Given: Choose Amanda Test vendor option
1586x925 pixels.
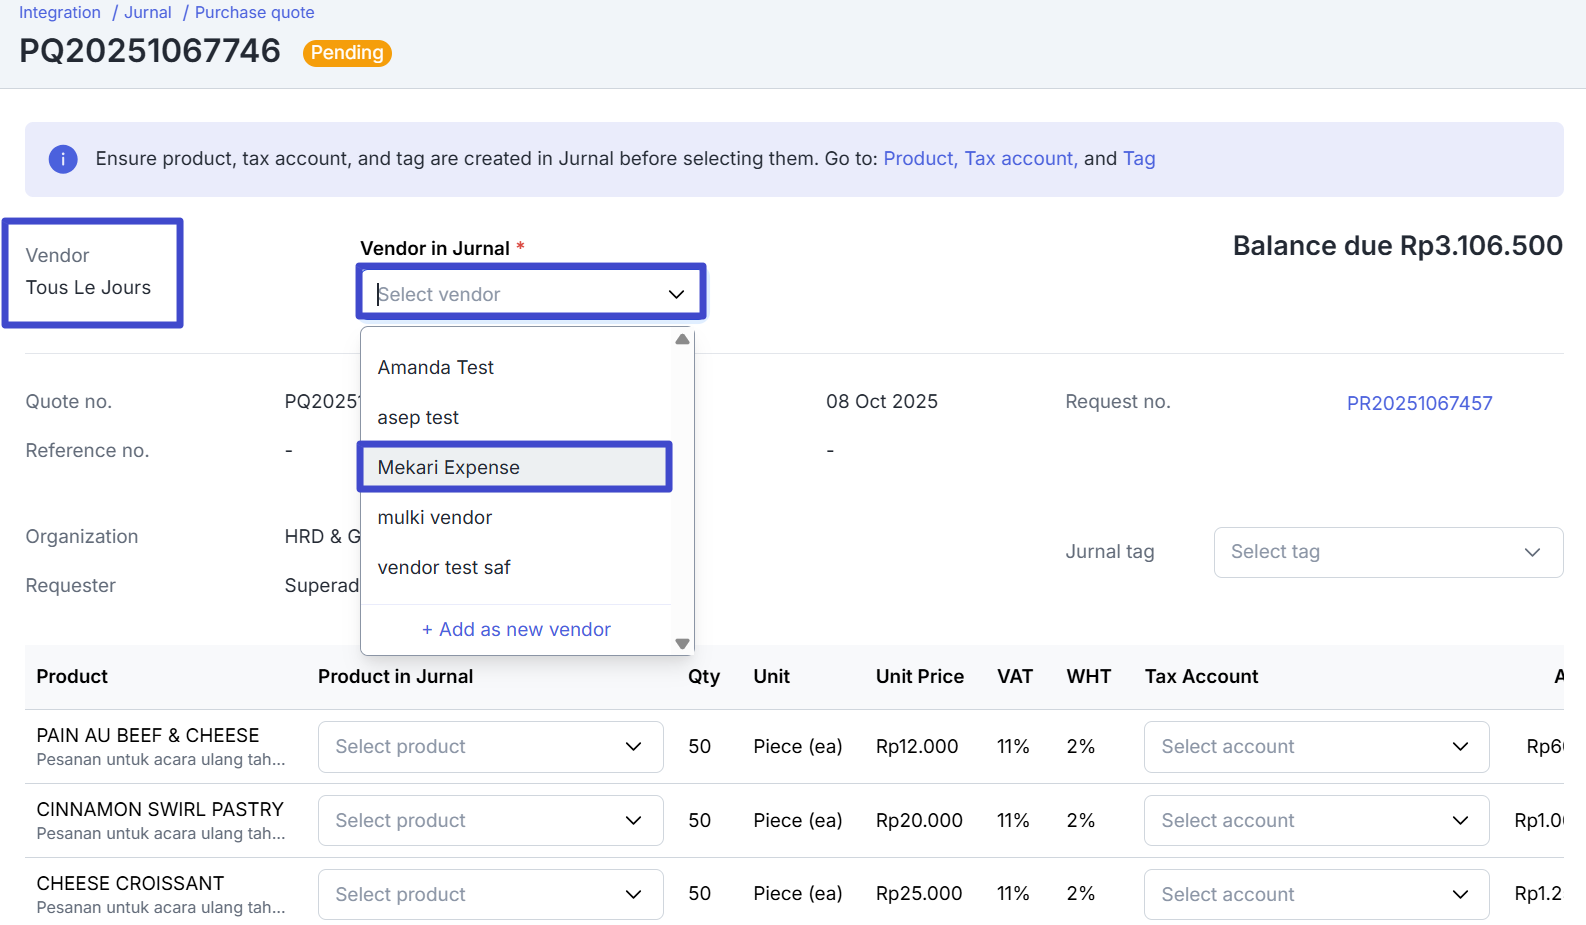Looking at the screenshot, I should click(436, 368).
